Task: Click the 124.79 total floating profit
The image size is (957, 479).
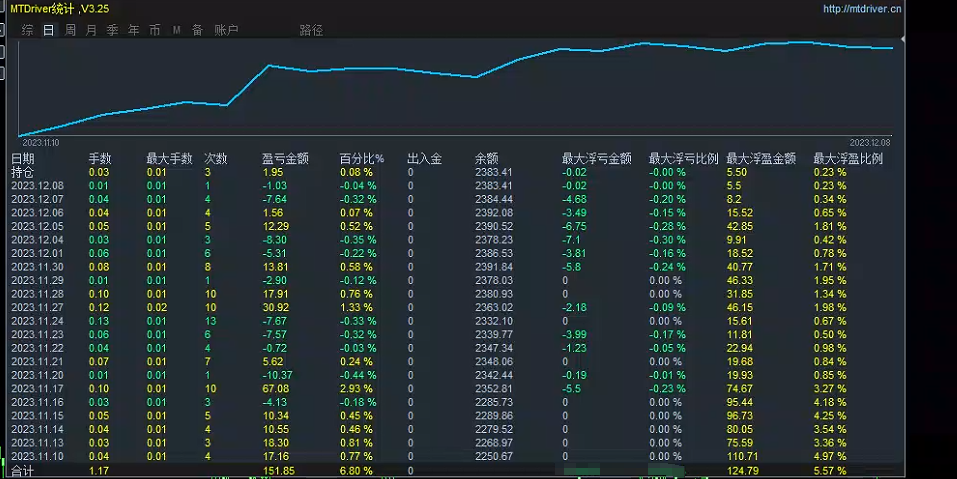Action: pos(743,471)
